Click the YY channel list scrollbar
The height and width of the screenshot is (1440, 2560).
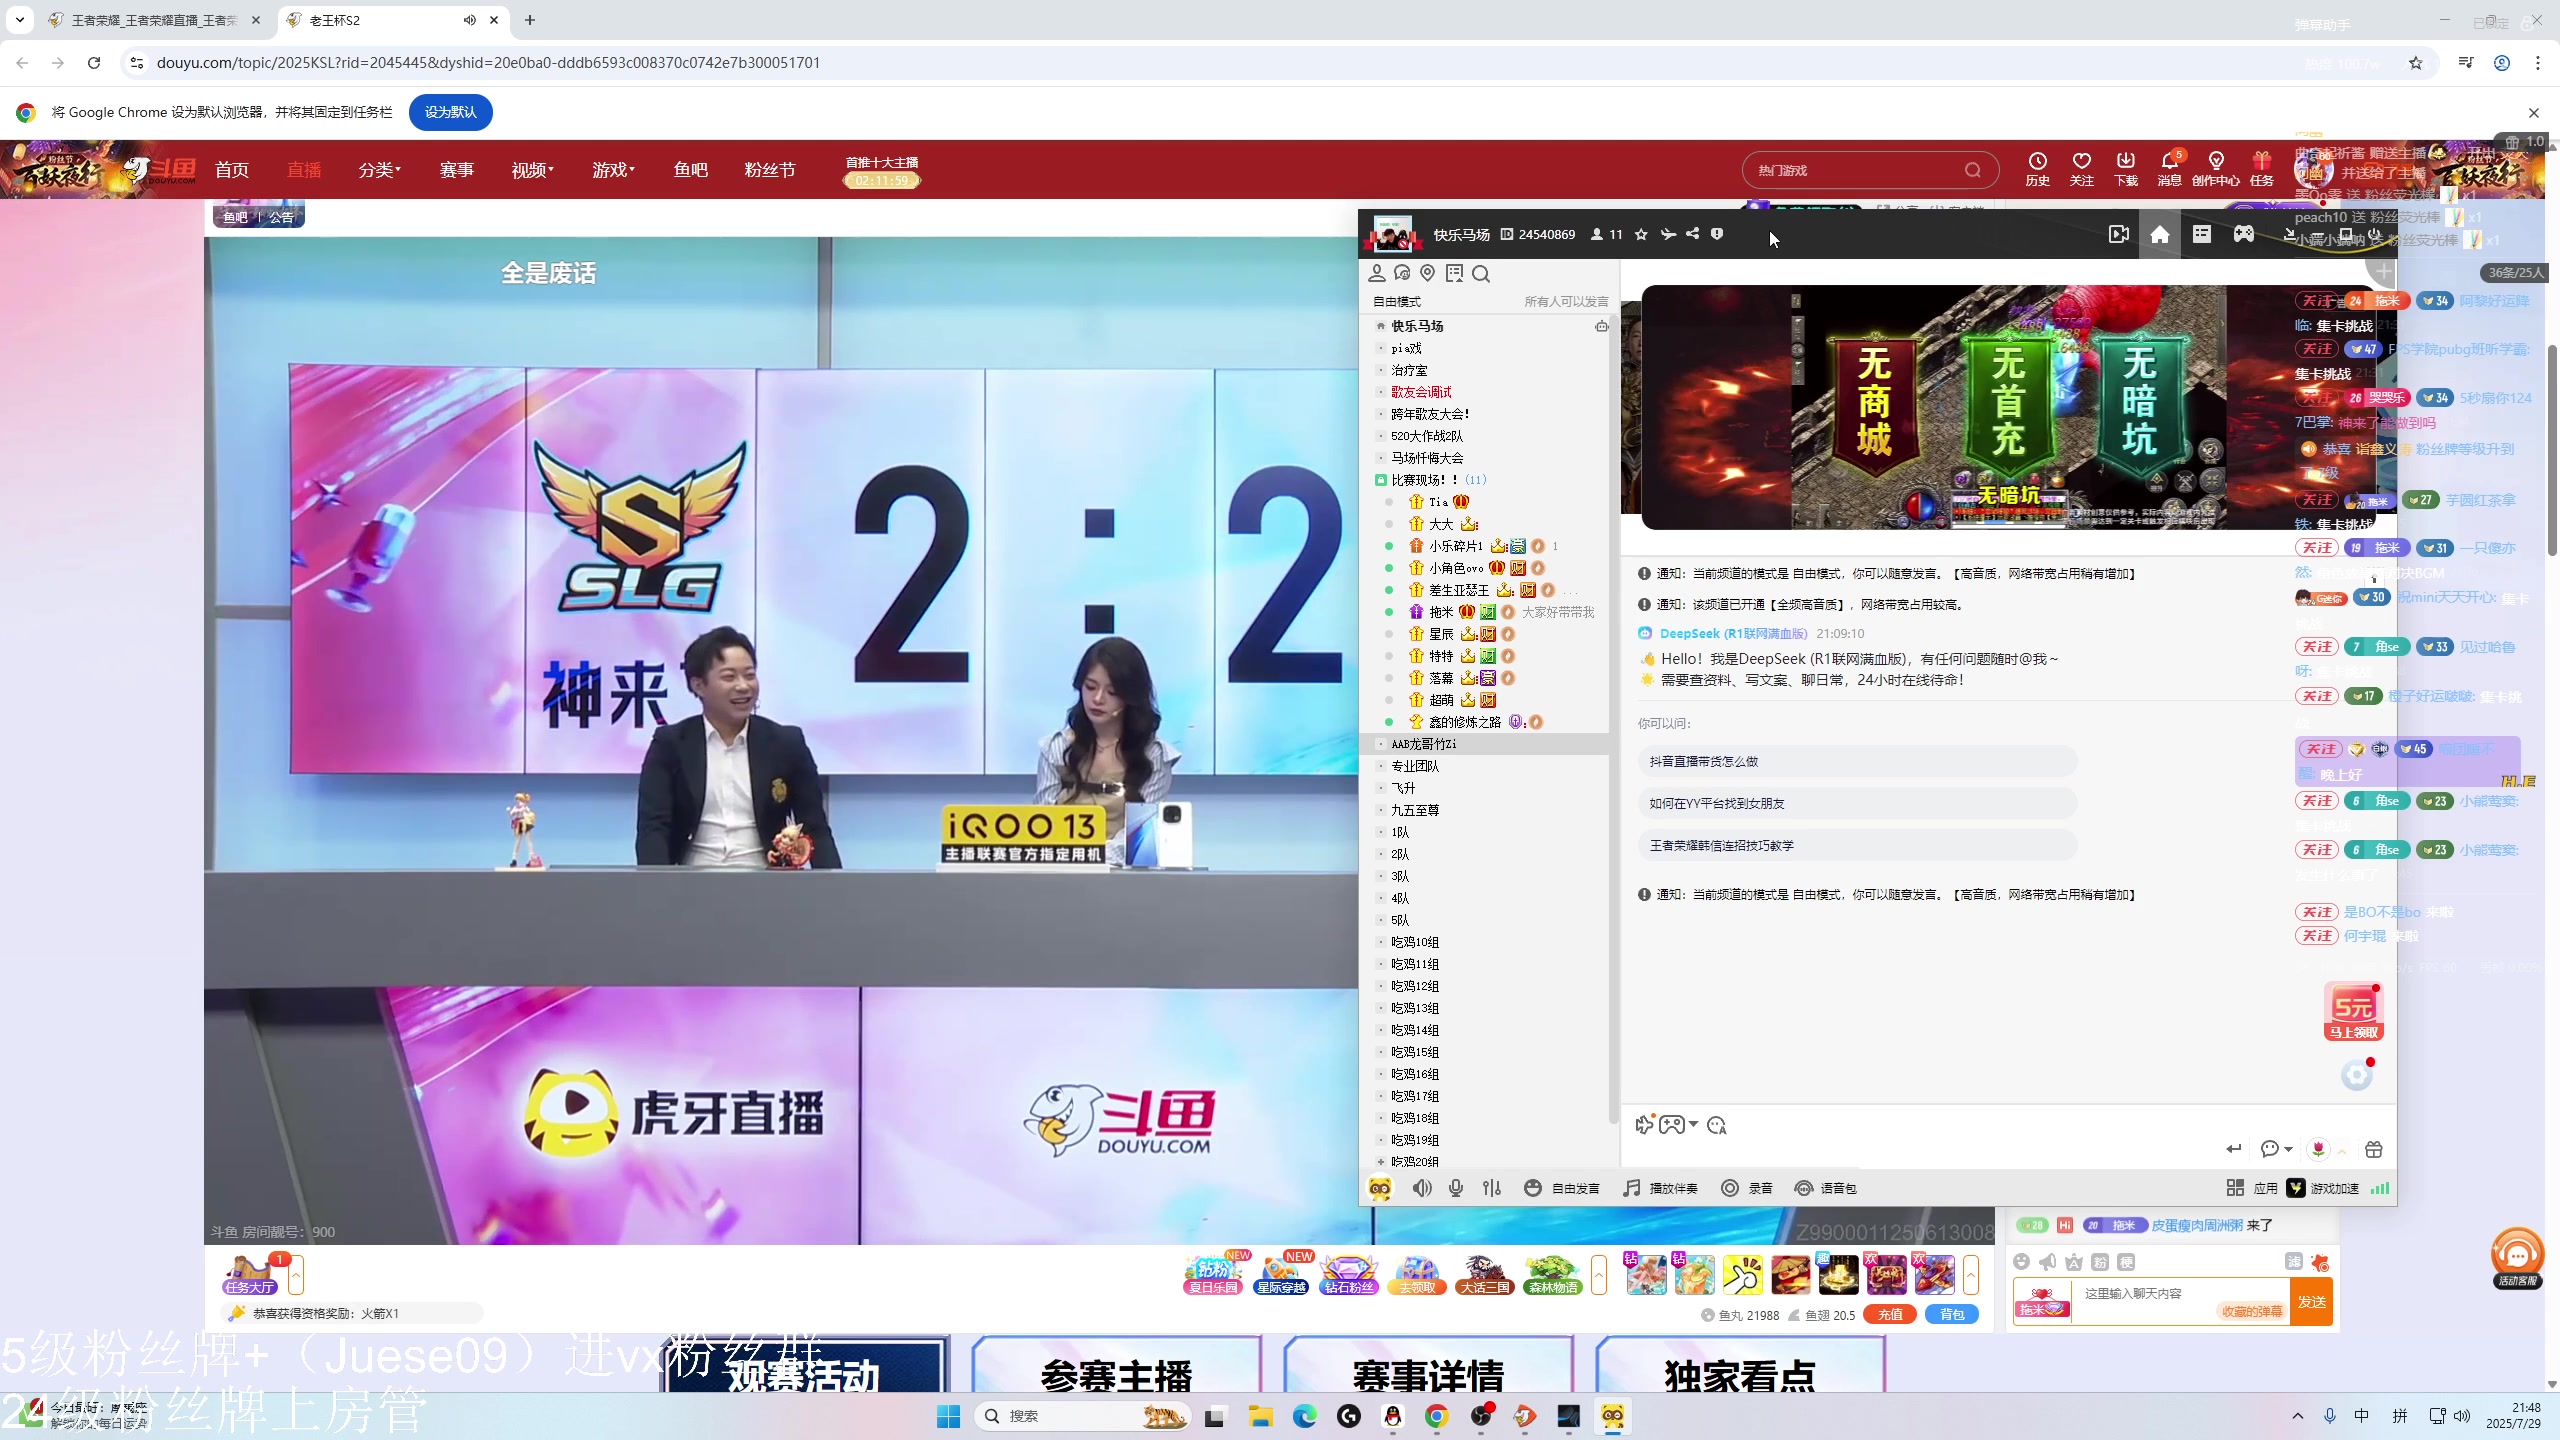tap(1612, 720)
